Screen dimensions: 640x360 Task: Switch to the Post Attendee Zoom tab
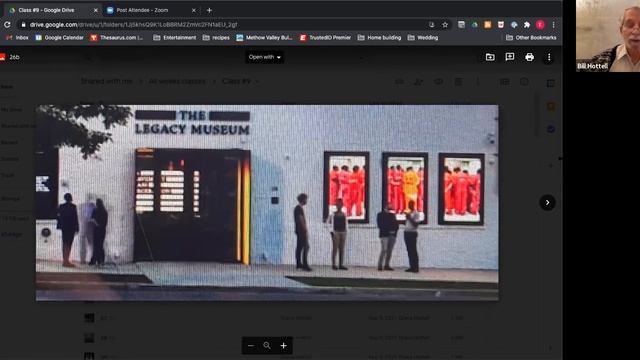pos(151,10)
